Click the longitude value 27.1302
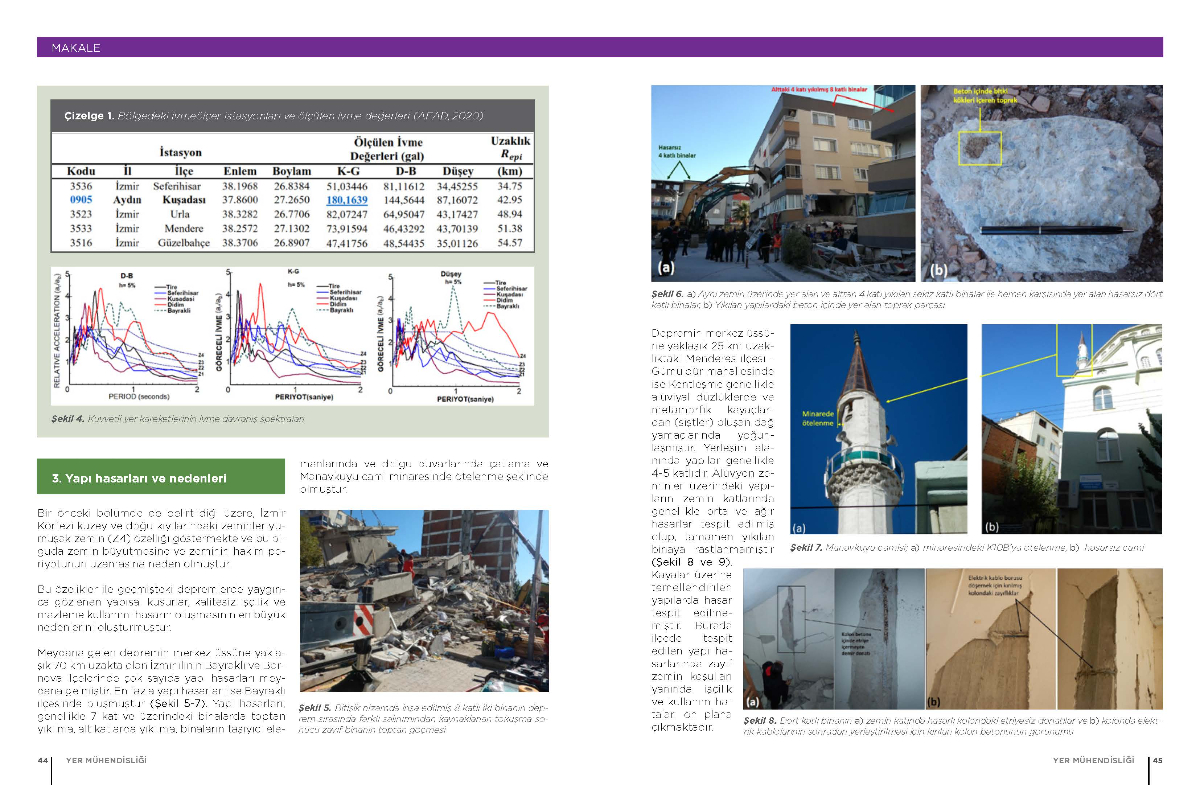 click(x=293, y=228)
